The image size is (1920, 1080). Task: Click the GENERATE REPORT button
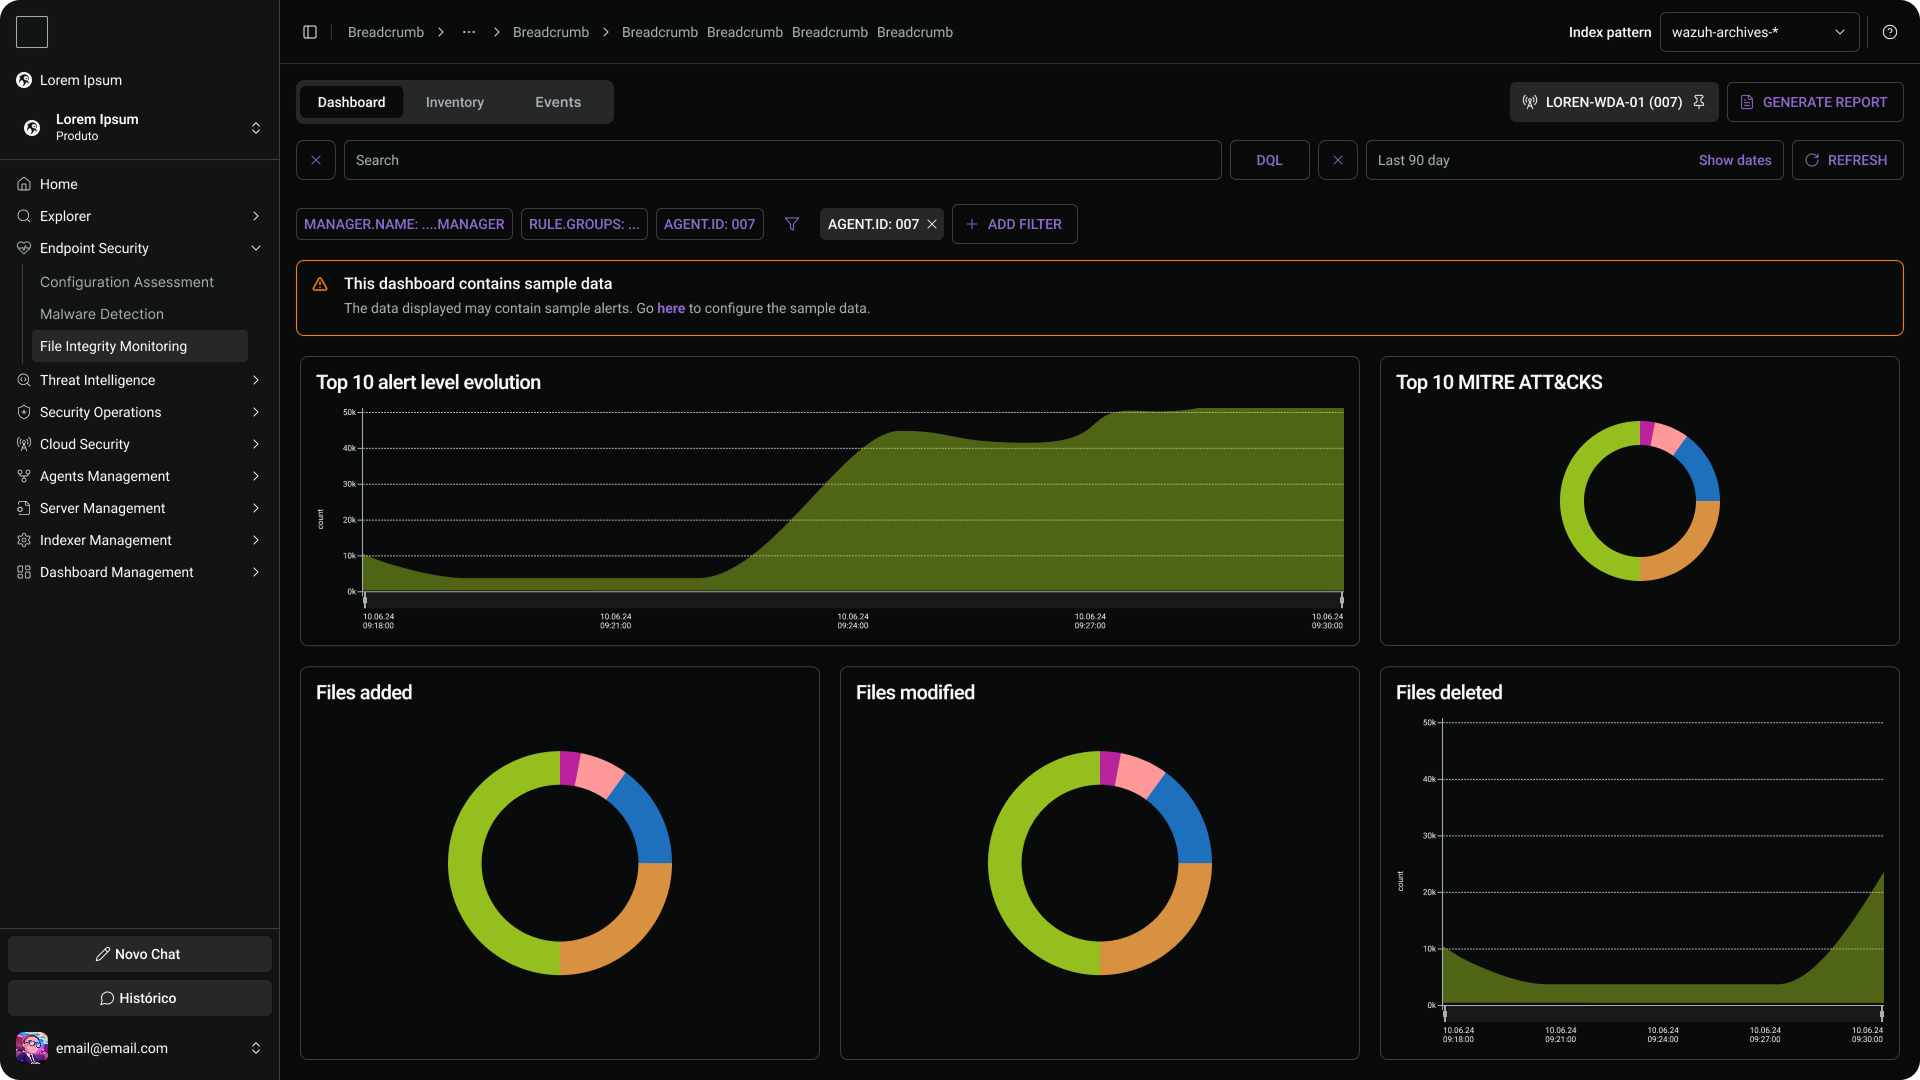(x=1814, y=102)
